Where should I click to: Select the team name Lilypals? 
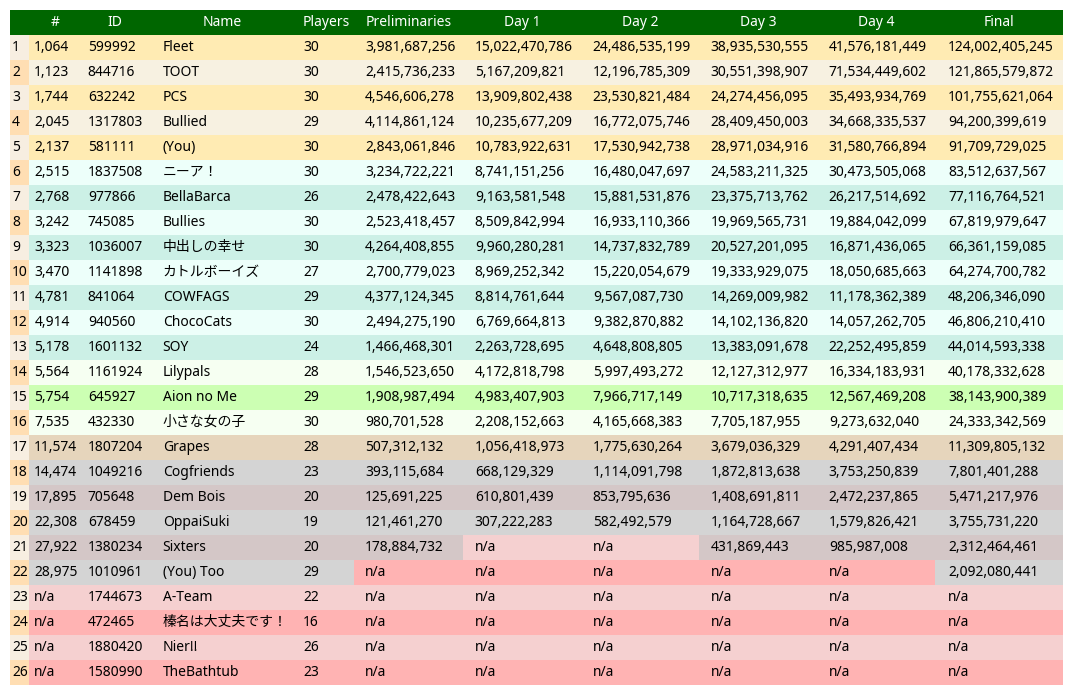point(187,372)
